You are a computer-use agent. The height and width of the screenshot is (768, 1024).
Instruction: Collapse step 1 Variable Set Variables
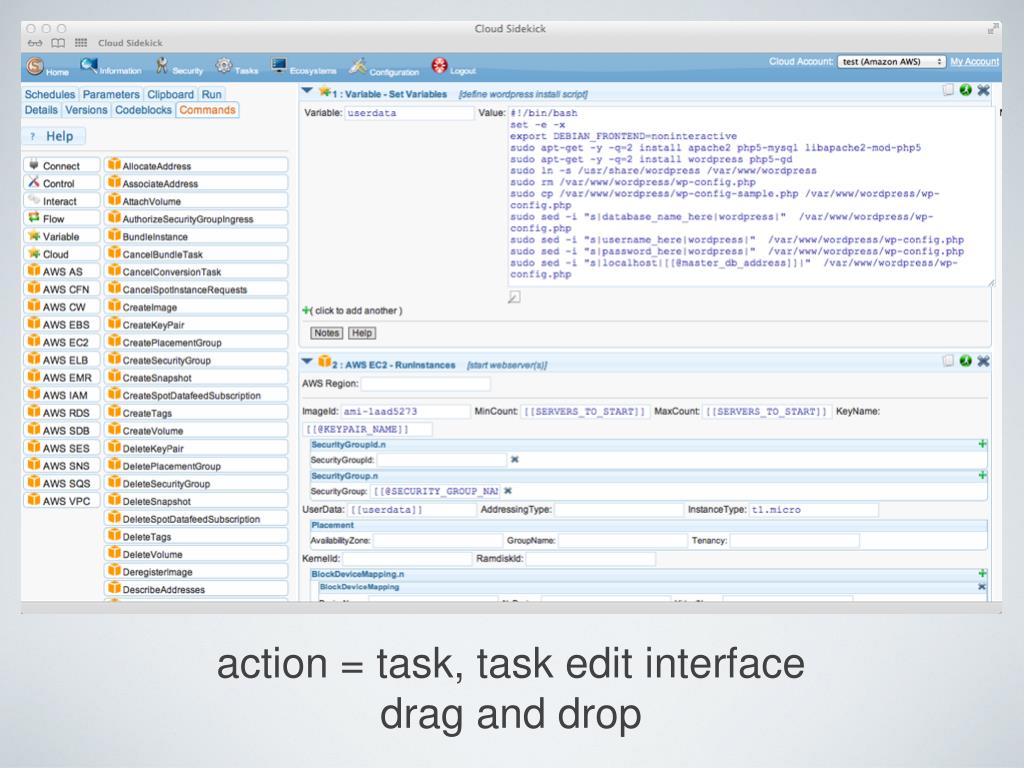[x=307, y=91]
